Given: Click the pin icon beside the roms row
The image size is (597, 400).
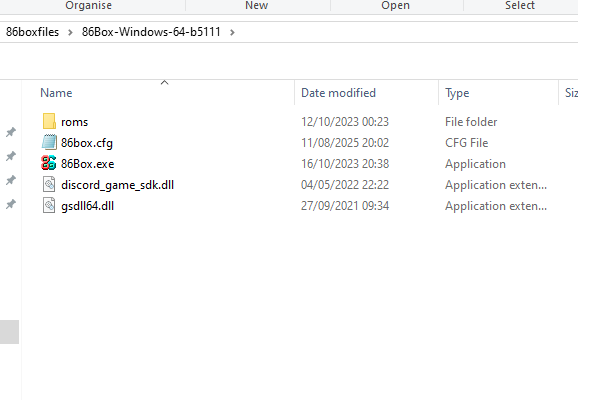Looking at the screenshot, I should (x=11, y=132).
